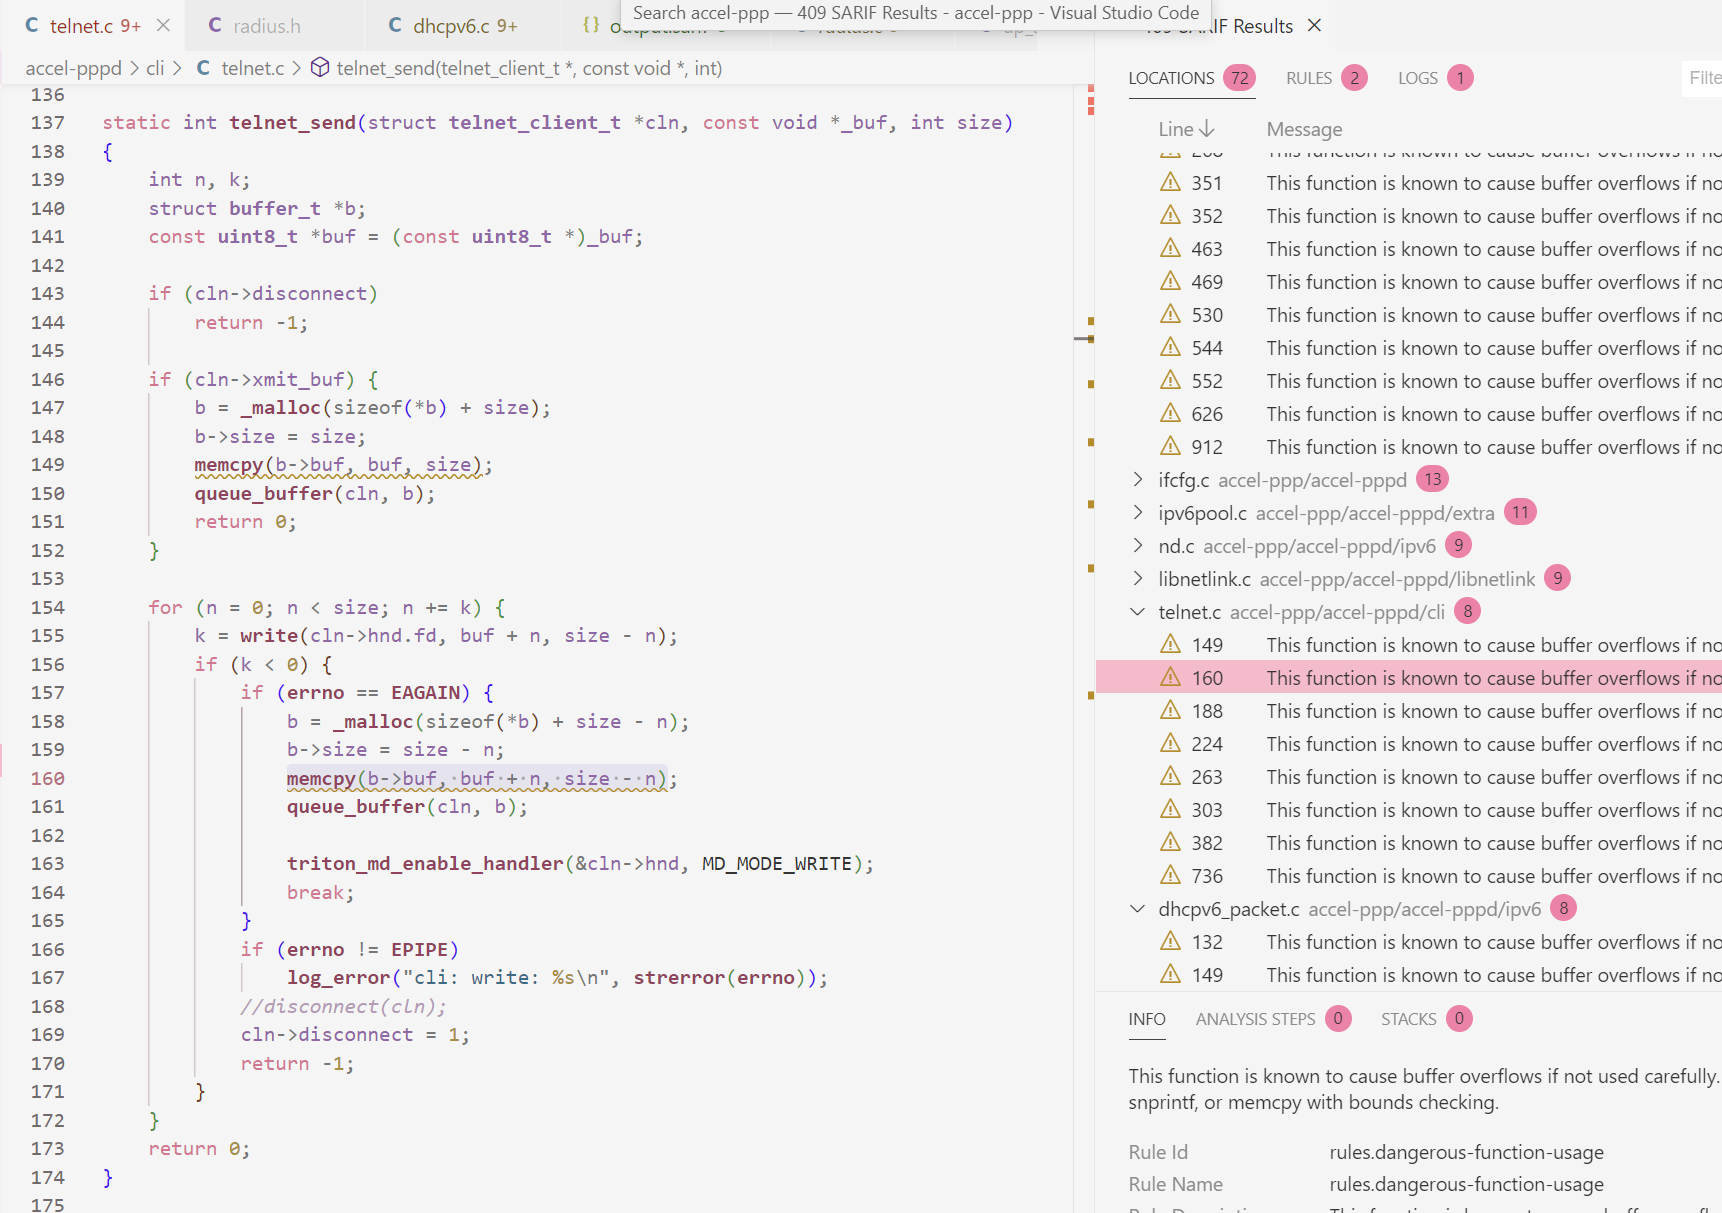The height and width of the screenshot is (1213, 1722).
Task: Sort results by Line column
Action: 1186,129
